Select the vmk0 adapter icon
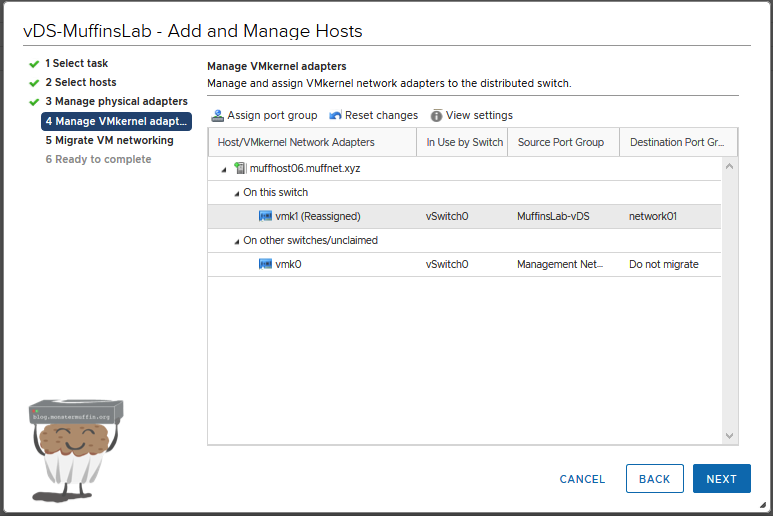Viewport: 773px width, 516px height. point(266,264)
